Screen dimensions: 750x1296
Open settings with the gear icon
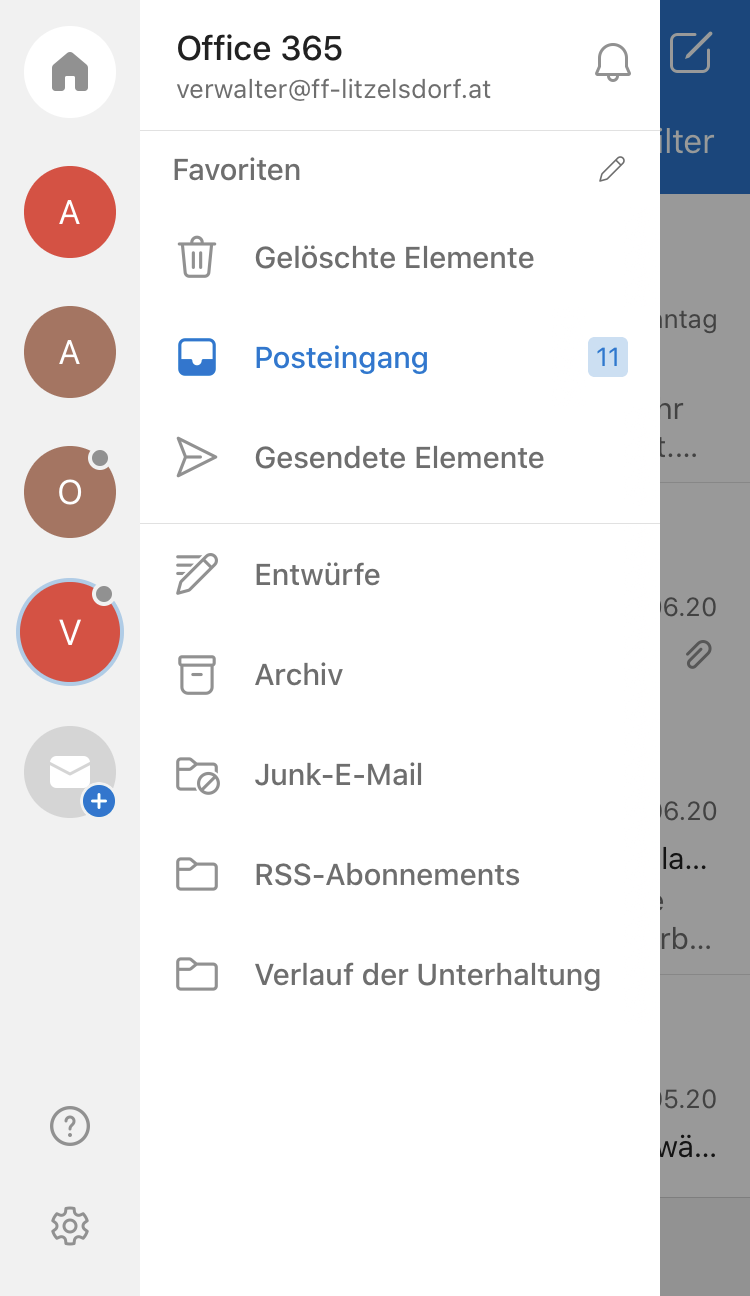70,1225
